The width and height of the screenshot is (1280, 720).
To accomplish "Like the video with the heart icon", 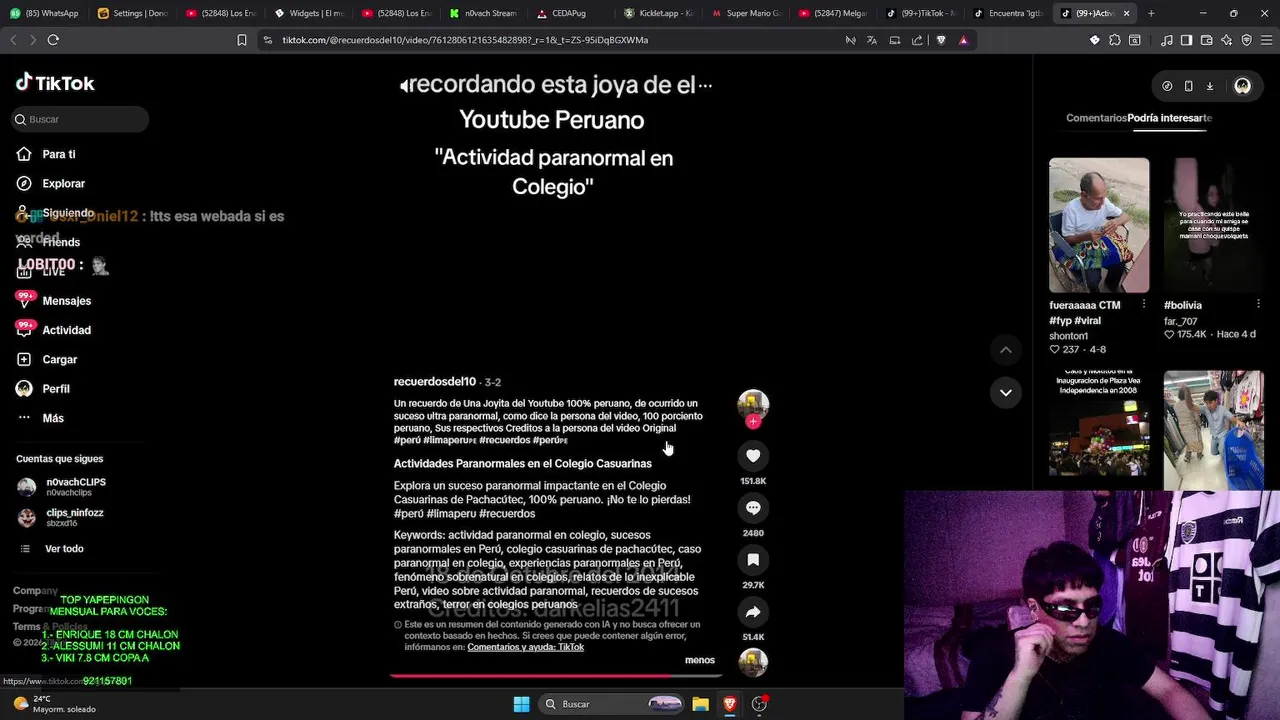I will (x=753, y=455).
